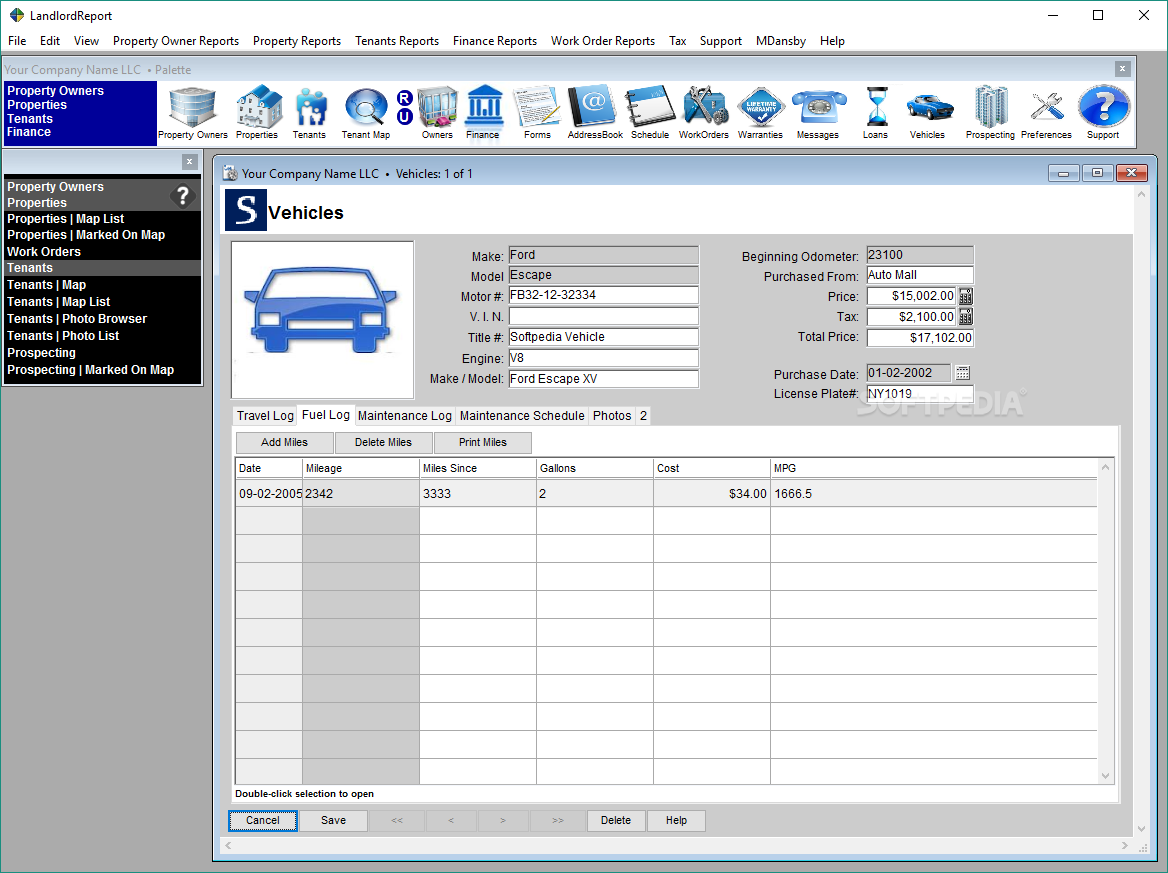Viewport: 1168px width, 873px height.
Task: Open the Loans hourglass icon
Action: click(x=876, y=112)
